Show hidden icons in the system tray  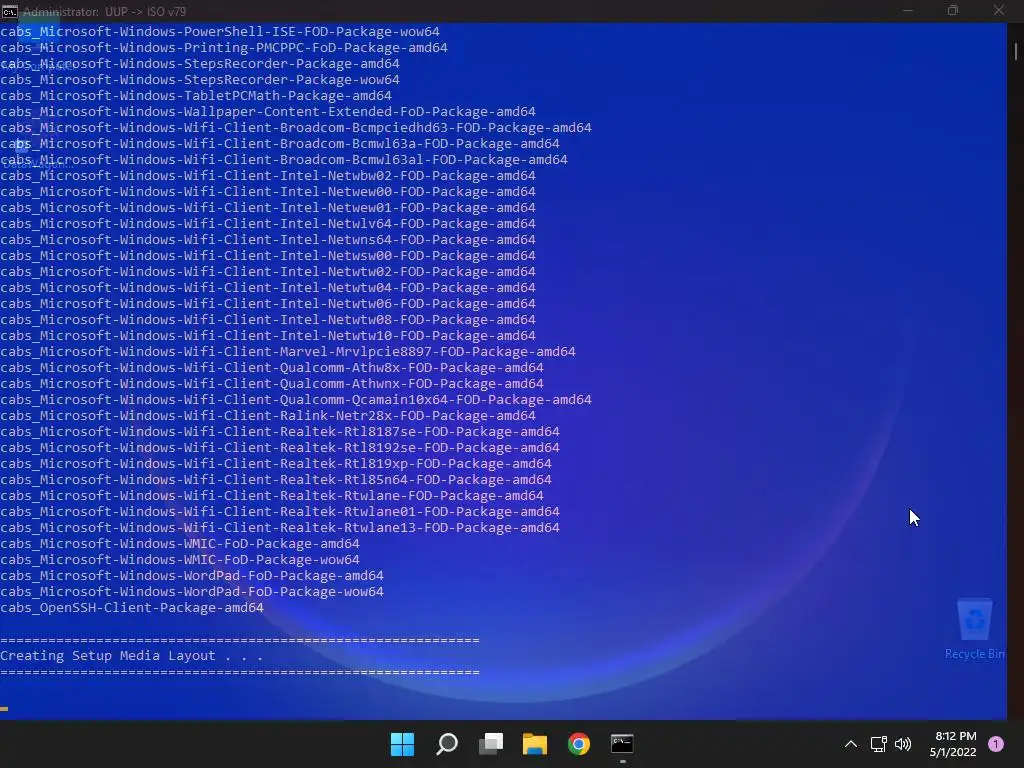[850, 744]
